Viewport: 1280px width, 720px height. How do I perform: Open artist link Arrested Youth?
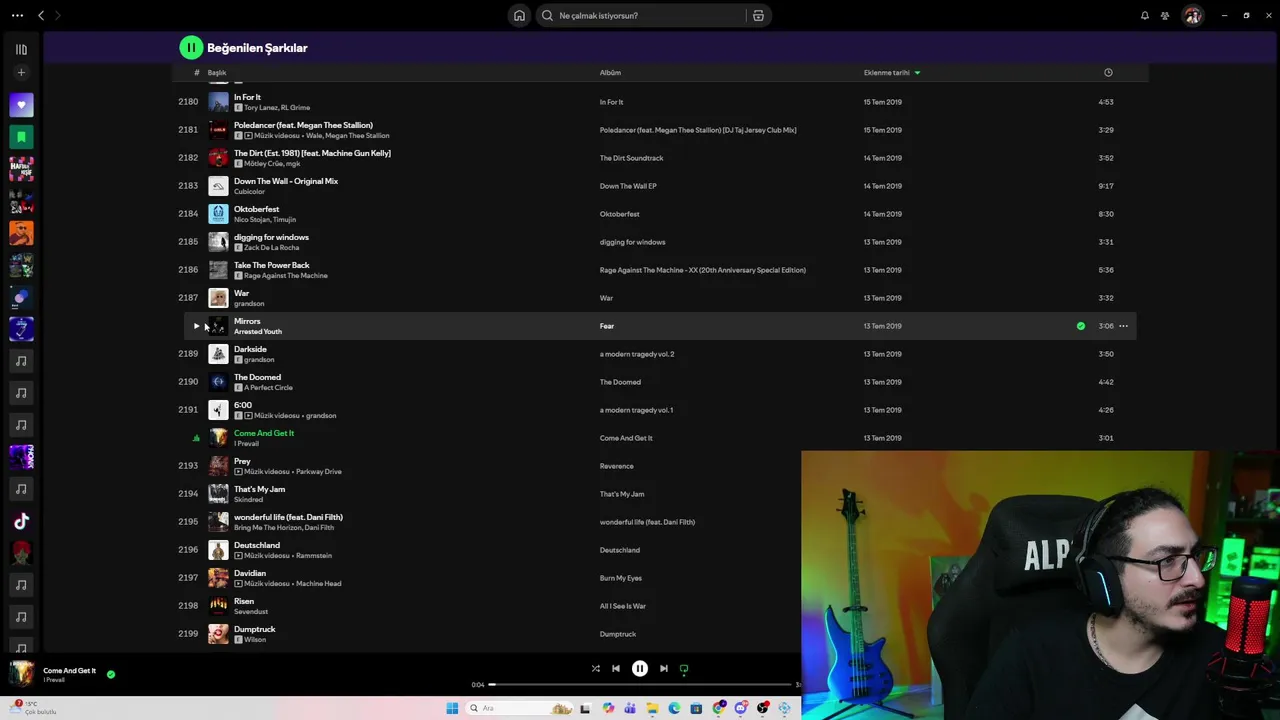[x=258, y=331]
